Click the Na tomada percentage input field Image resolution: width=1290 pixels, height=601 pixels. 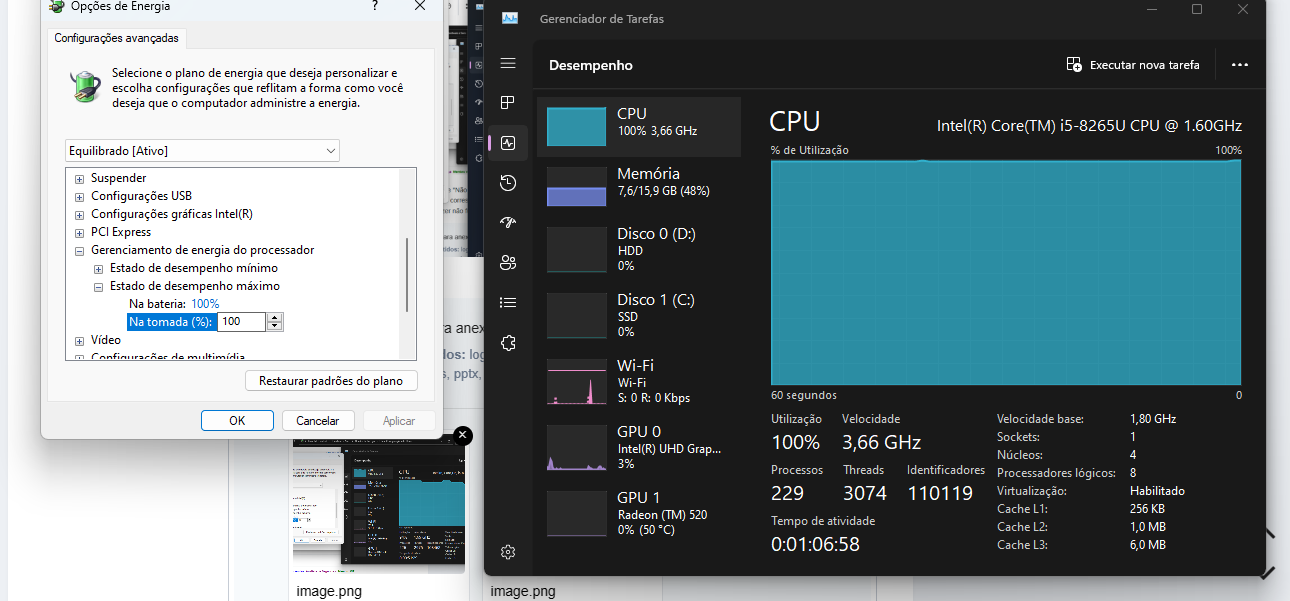pos(242,322)
